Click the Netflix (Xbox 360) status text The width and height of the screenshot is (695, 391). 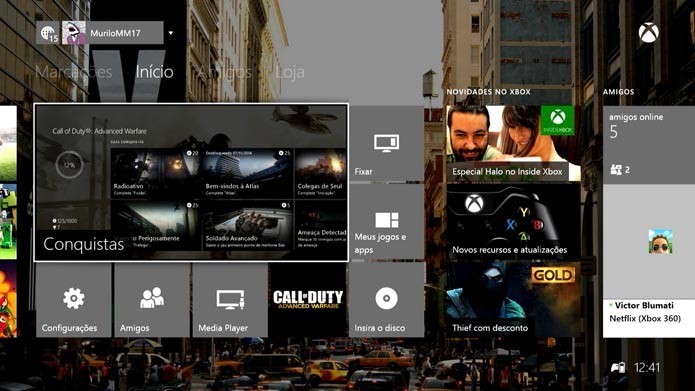[645, 319]
